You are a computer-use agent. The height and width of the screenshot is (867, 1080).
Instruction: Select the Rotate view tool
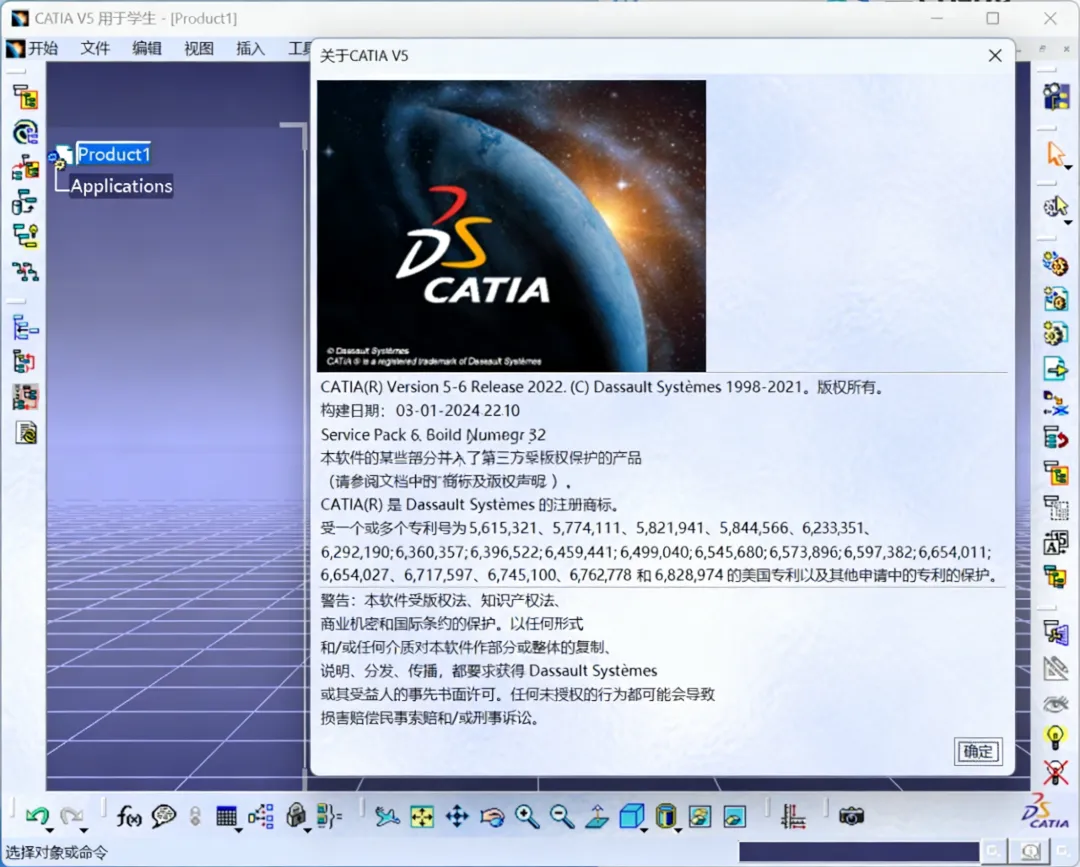point(492,817)
